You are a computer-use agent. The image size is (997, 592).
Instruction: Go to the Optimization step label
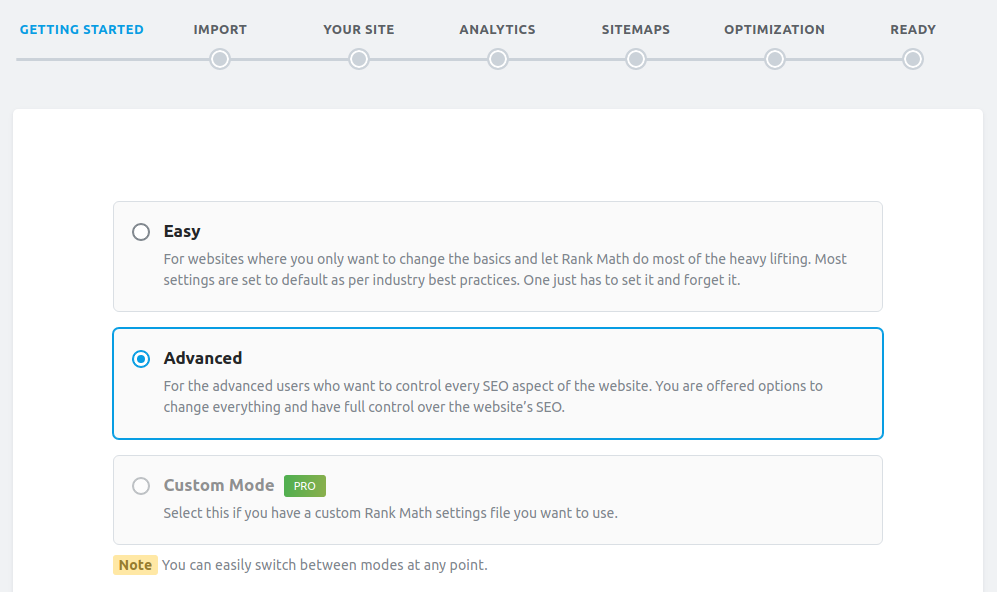[774, 29]
